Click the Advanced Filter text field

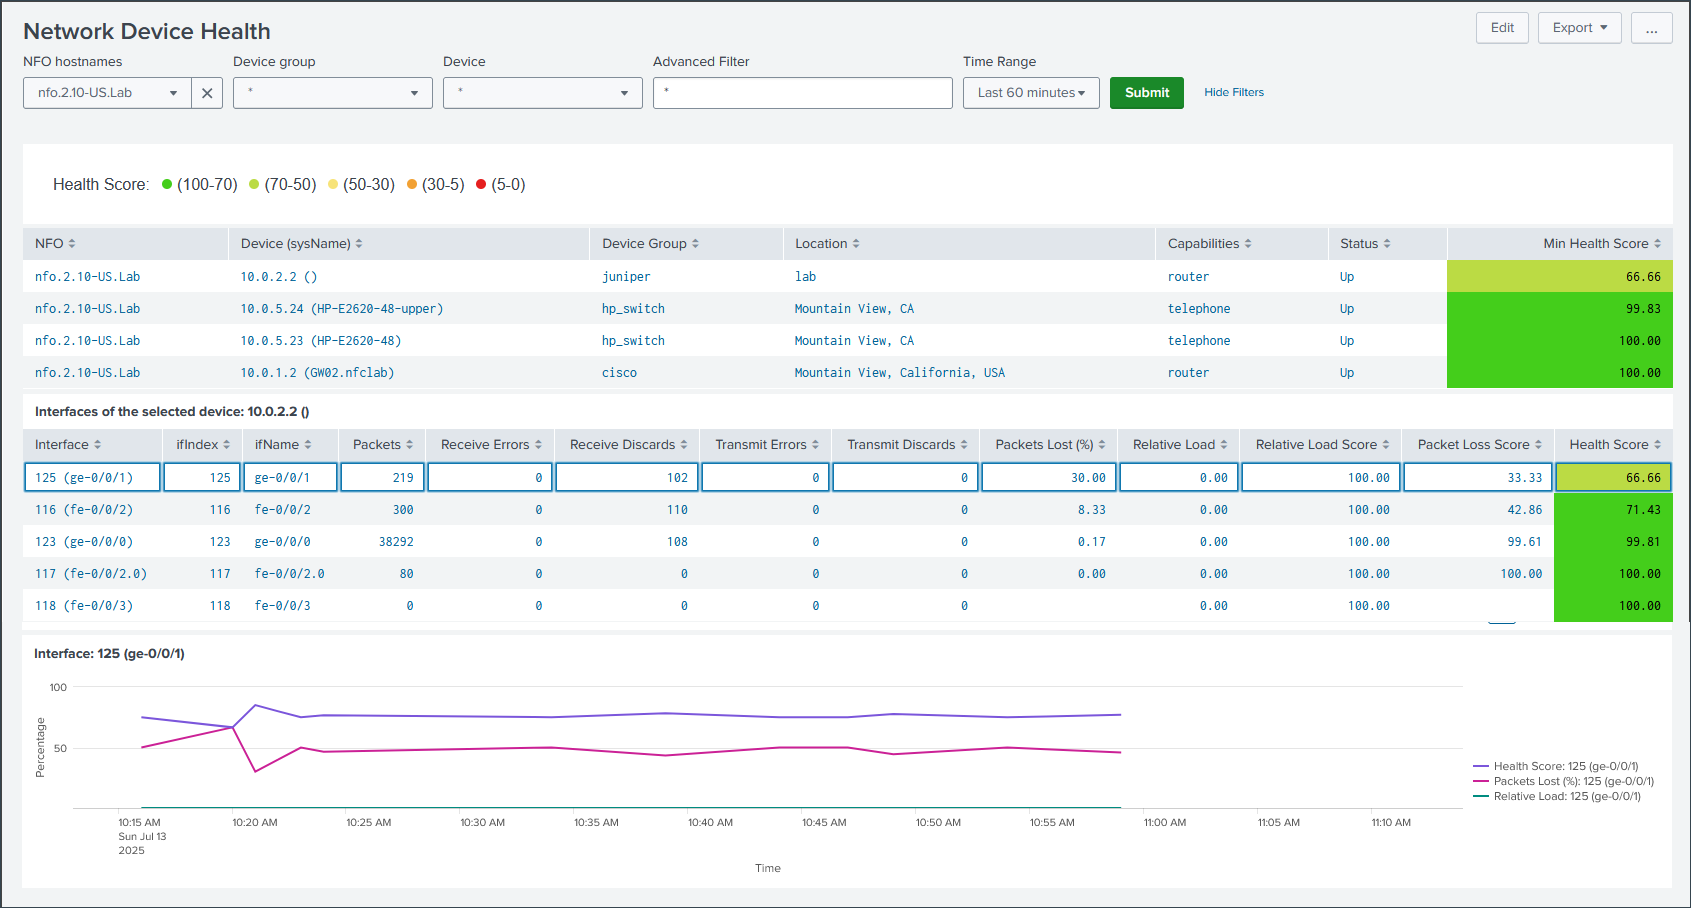802,93
